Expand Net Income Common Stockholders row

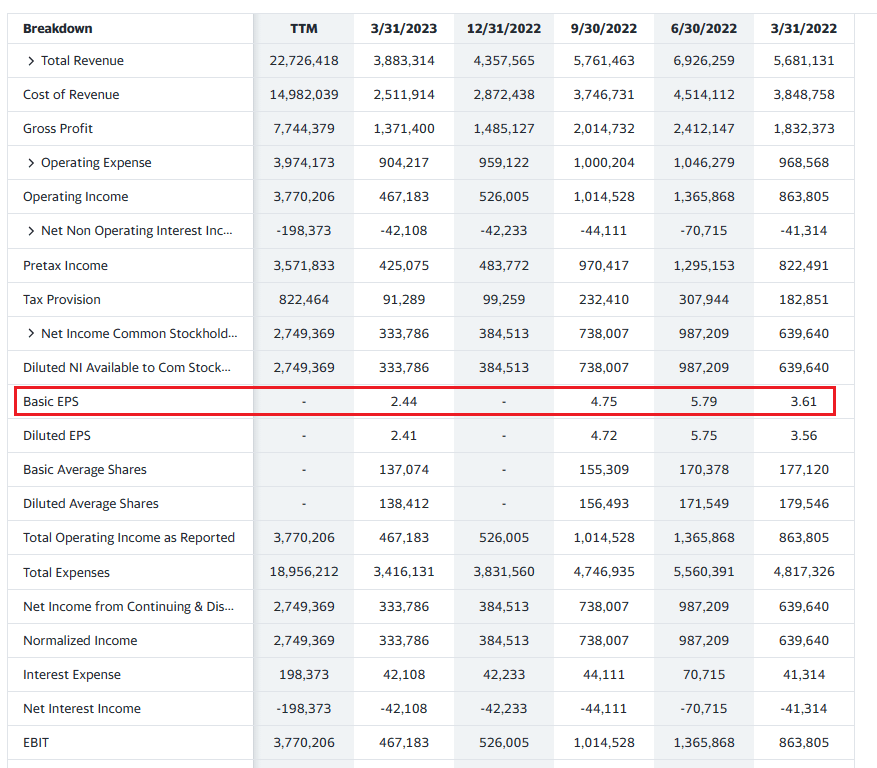click(x=31, y=333)
